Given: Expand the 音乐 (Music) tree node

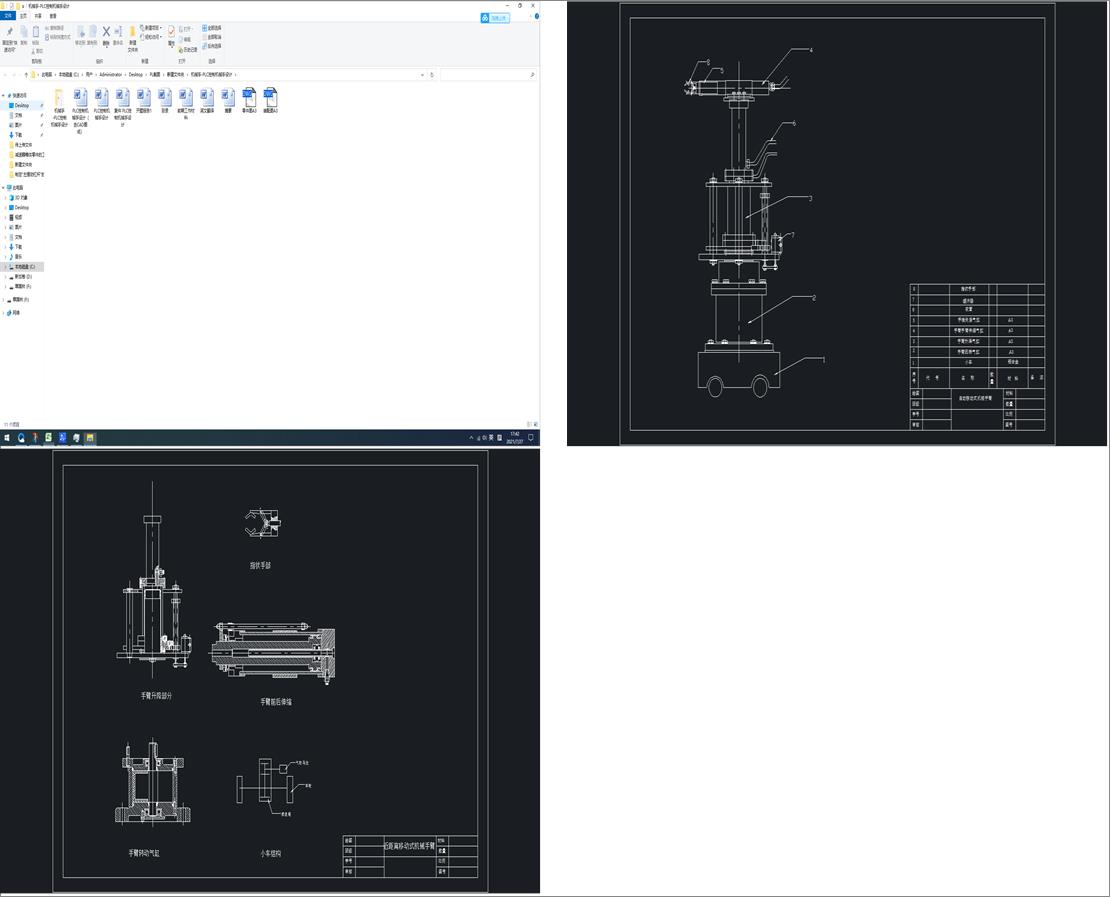Looking at the screenshot, I should click(6, 257).
